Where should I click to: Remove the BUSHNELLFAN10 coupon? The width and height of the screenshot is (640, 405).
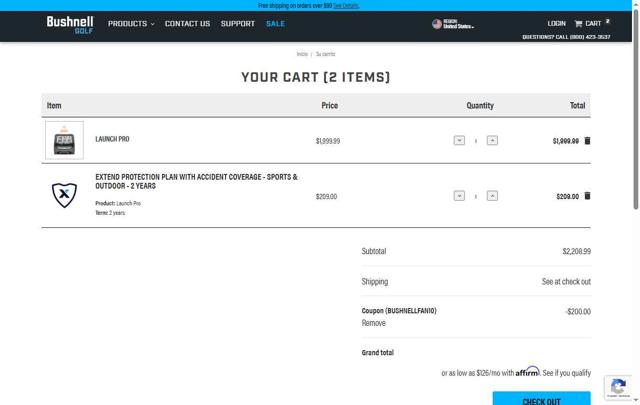(x=373, y=323)
